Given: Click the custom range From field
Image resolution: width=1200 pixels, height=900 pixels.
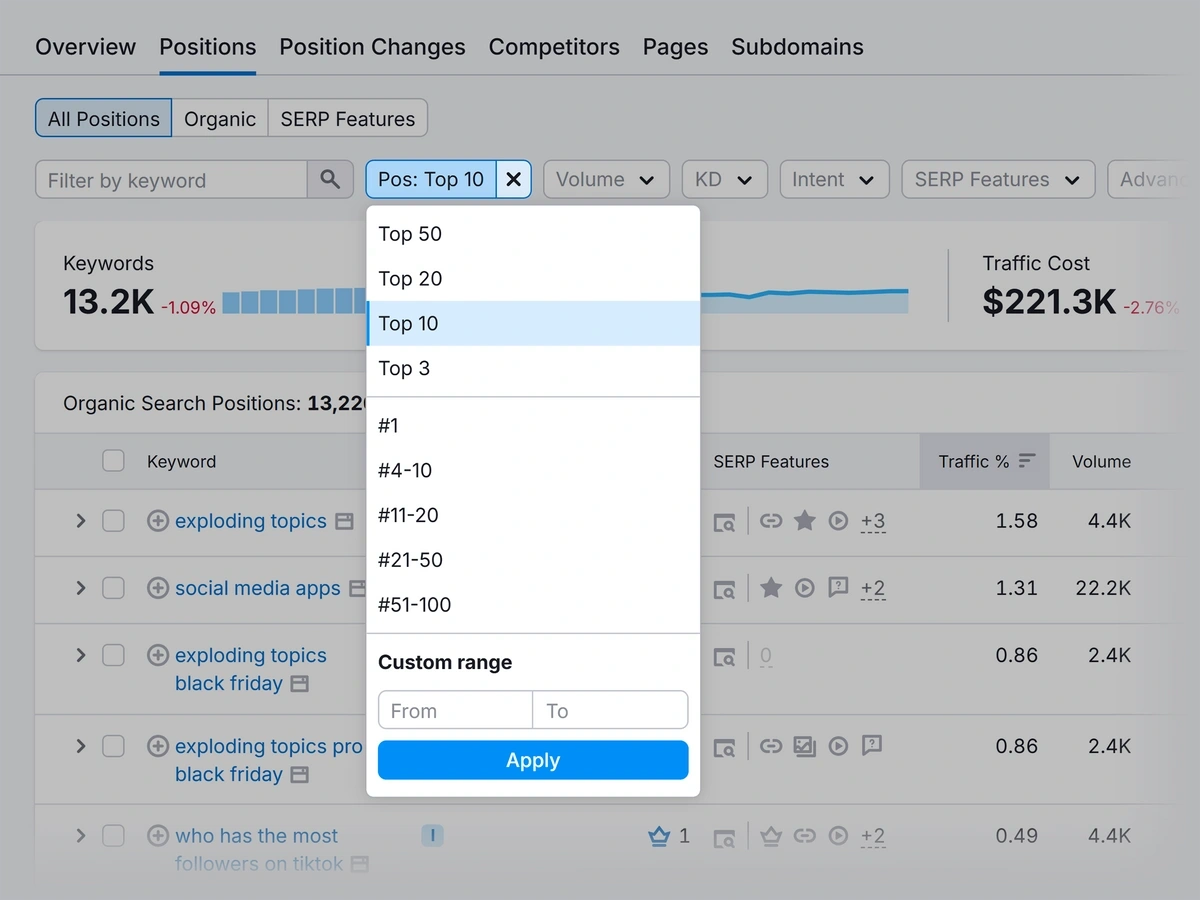Looking at the screenshot, I should (x=455, y=711).
